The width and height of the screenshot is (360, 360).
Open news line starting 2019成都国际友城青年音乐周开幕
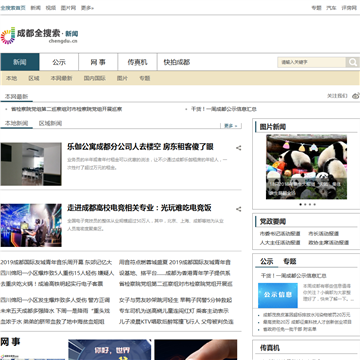[56, 262]
